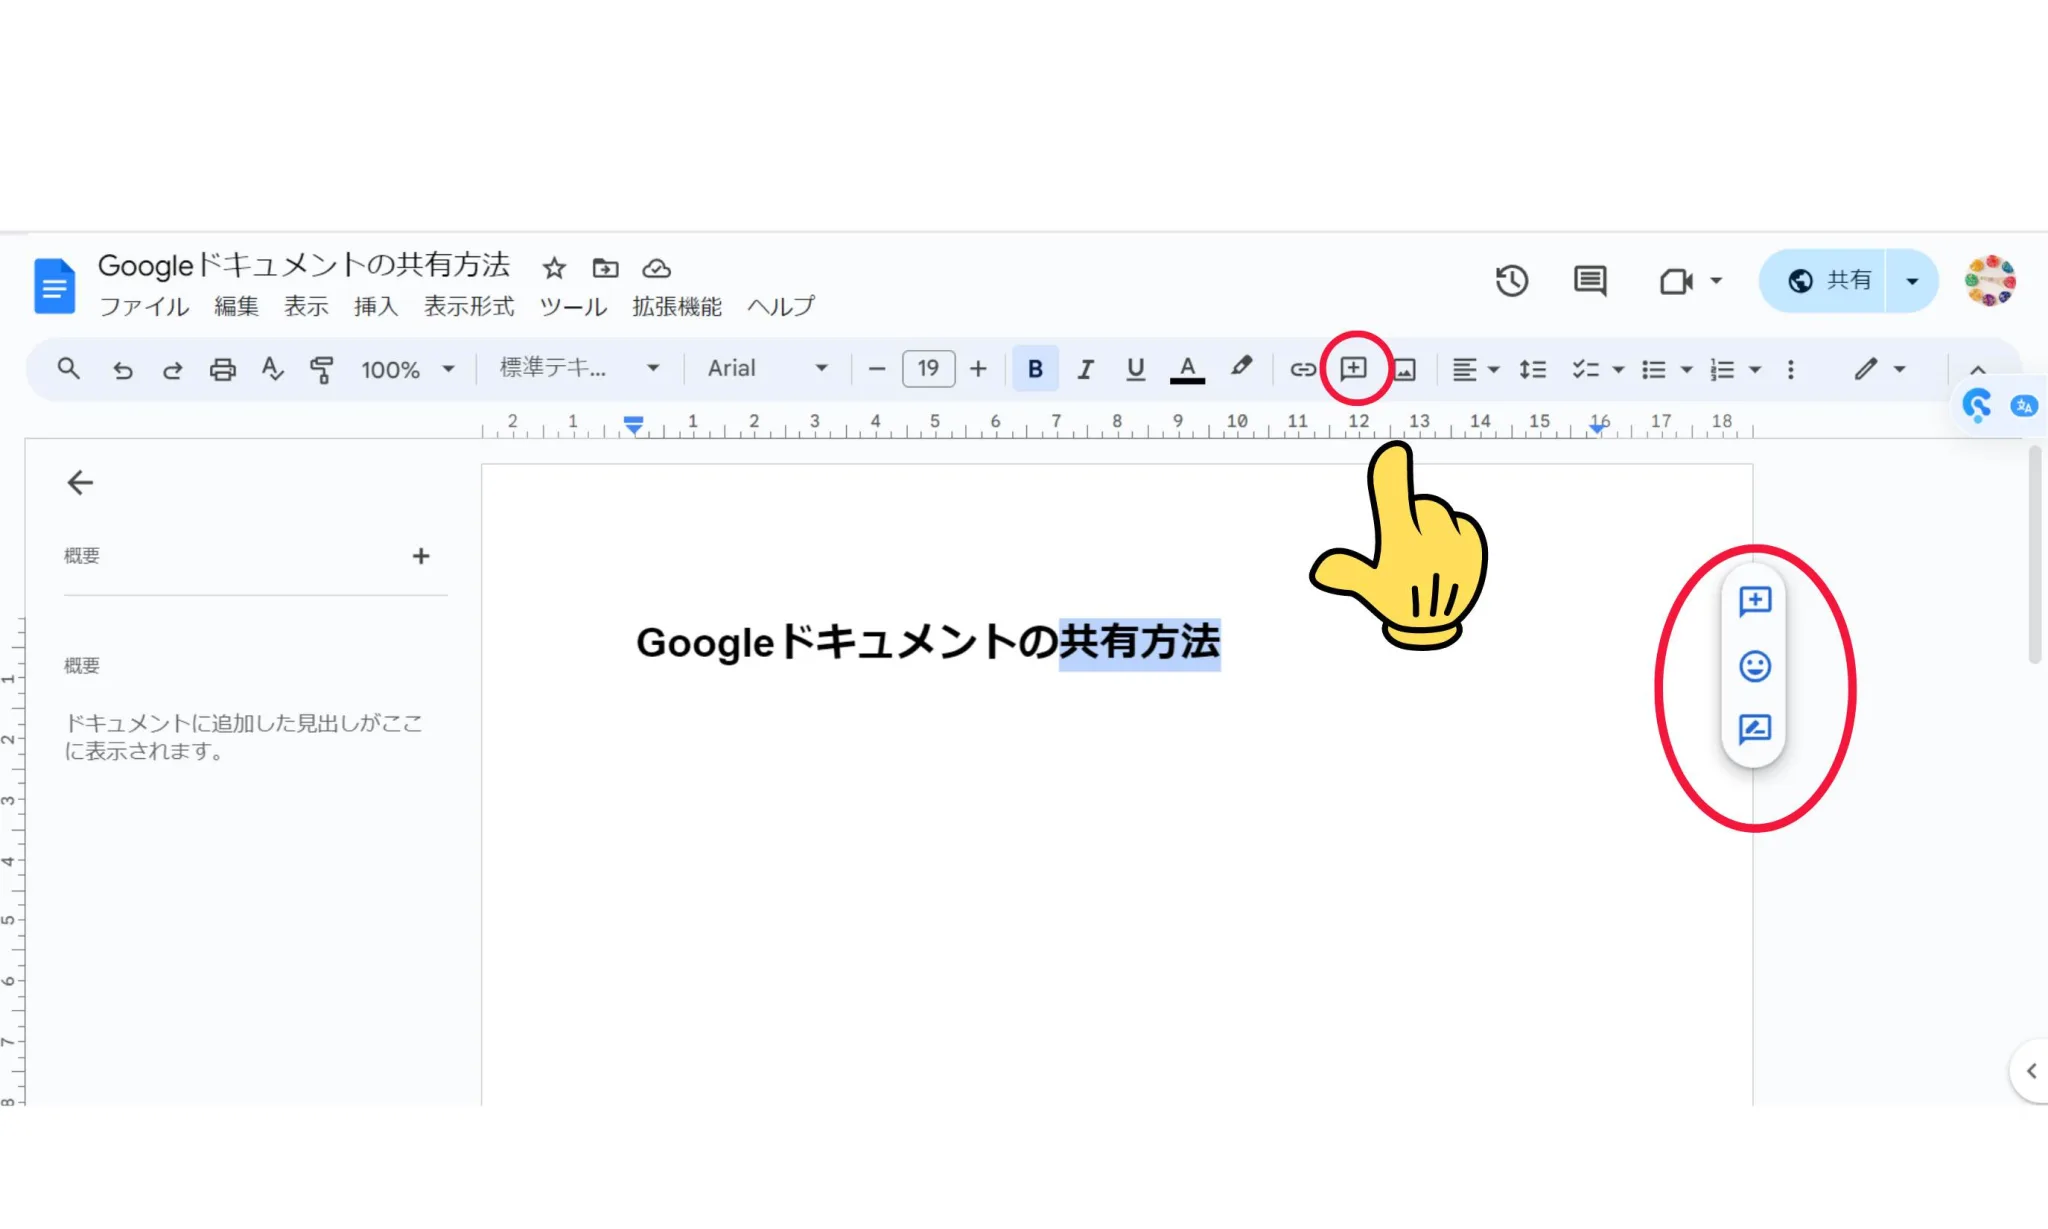This screenshot has width=2048, height=1229.
Task: Add a comment from the toolbar
Action: coord(1353,369)
